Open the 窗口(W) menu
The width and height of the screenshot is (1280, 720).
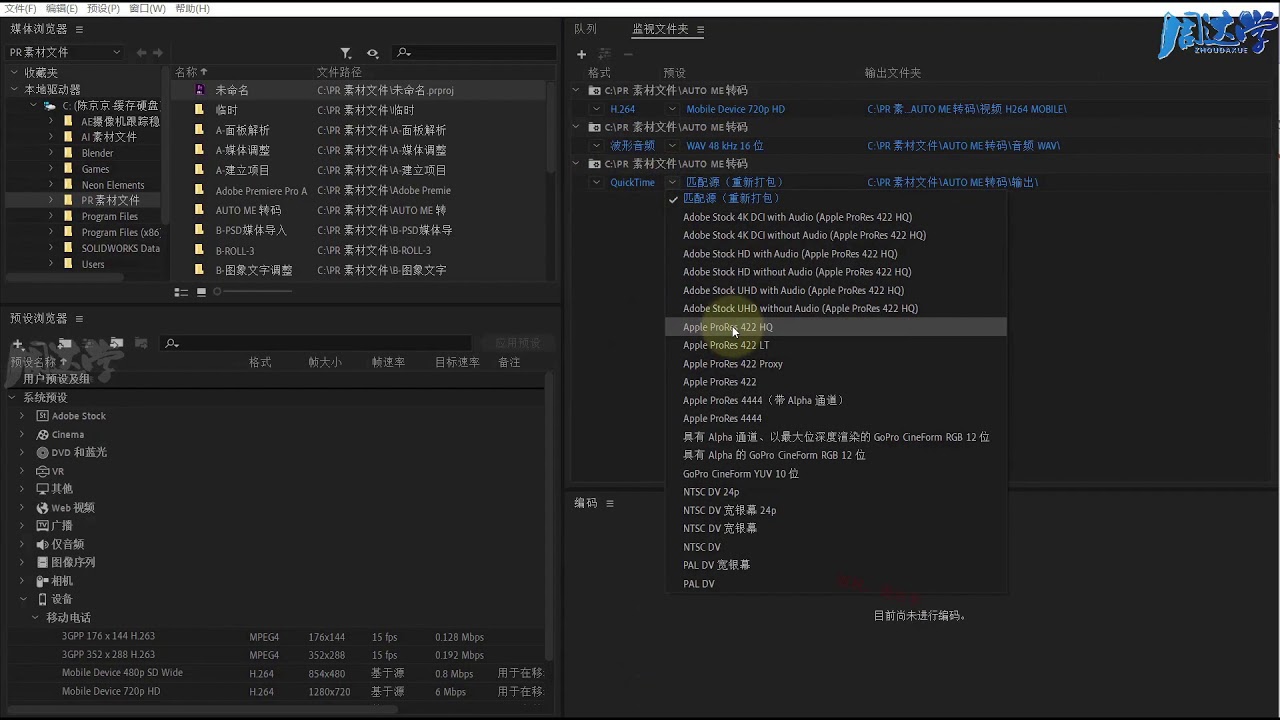[x=147, y=8]
